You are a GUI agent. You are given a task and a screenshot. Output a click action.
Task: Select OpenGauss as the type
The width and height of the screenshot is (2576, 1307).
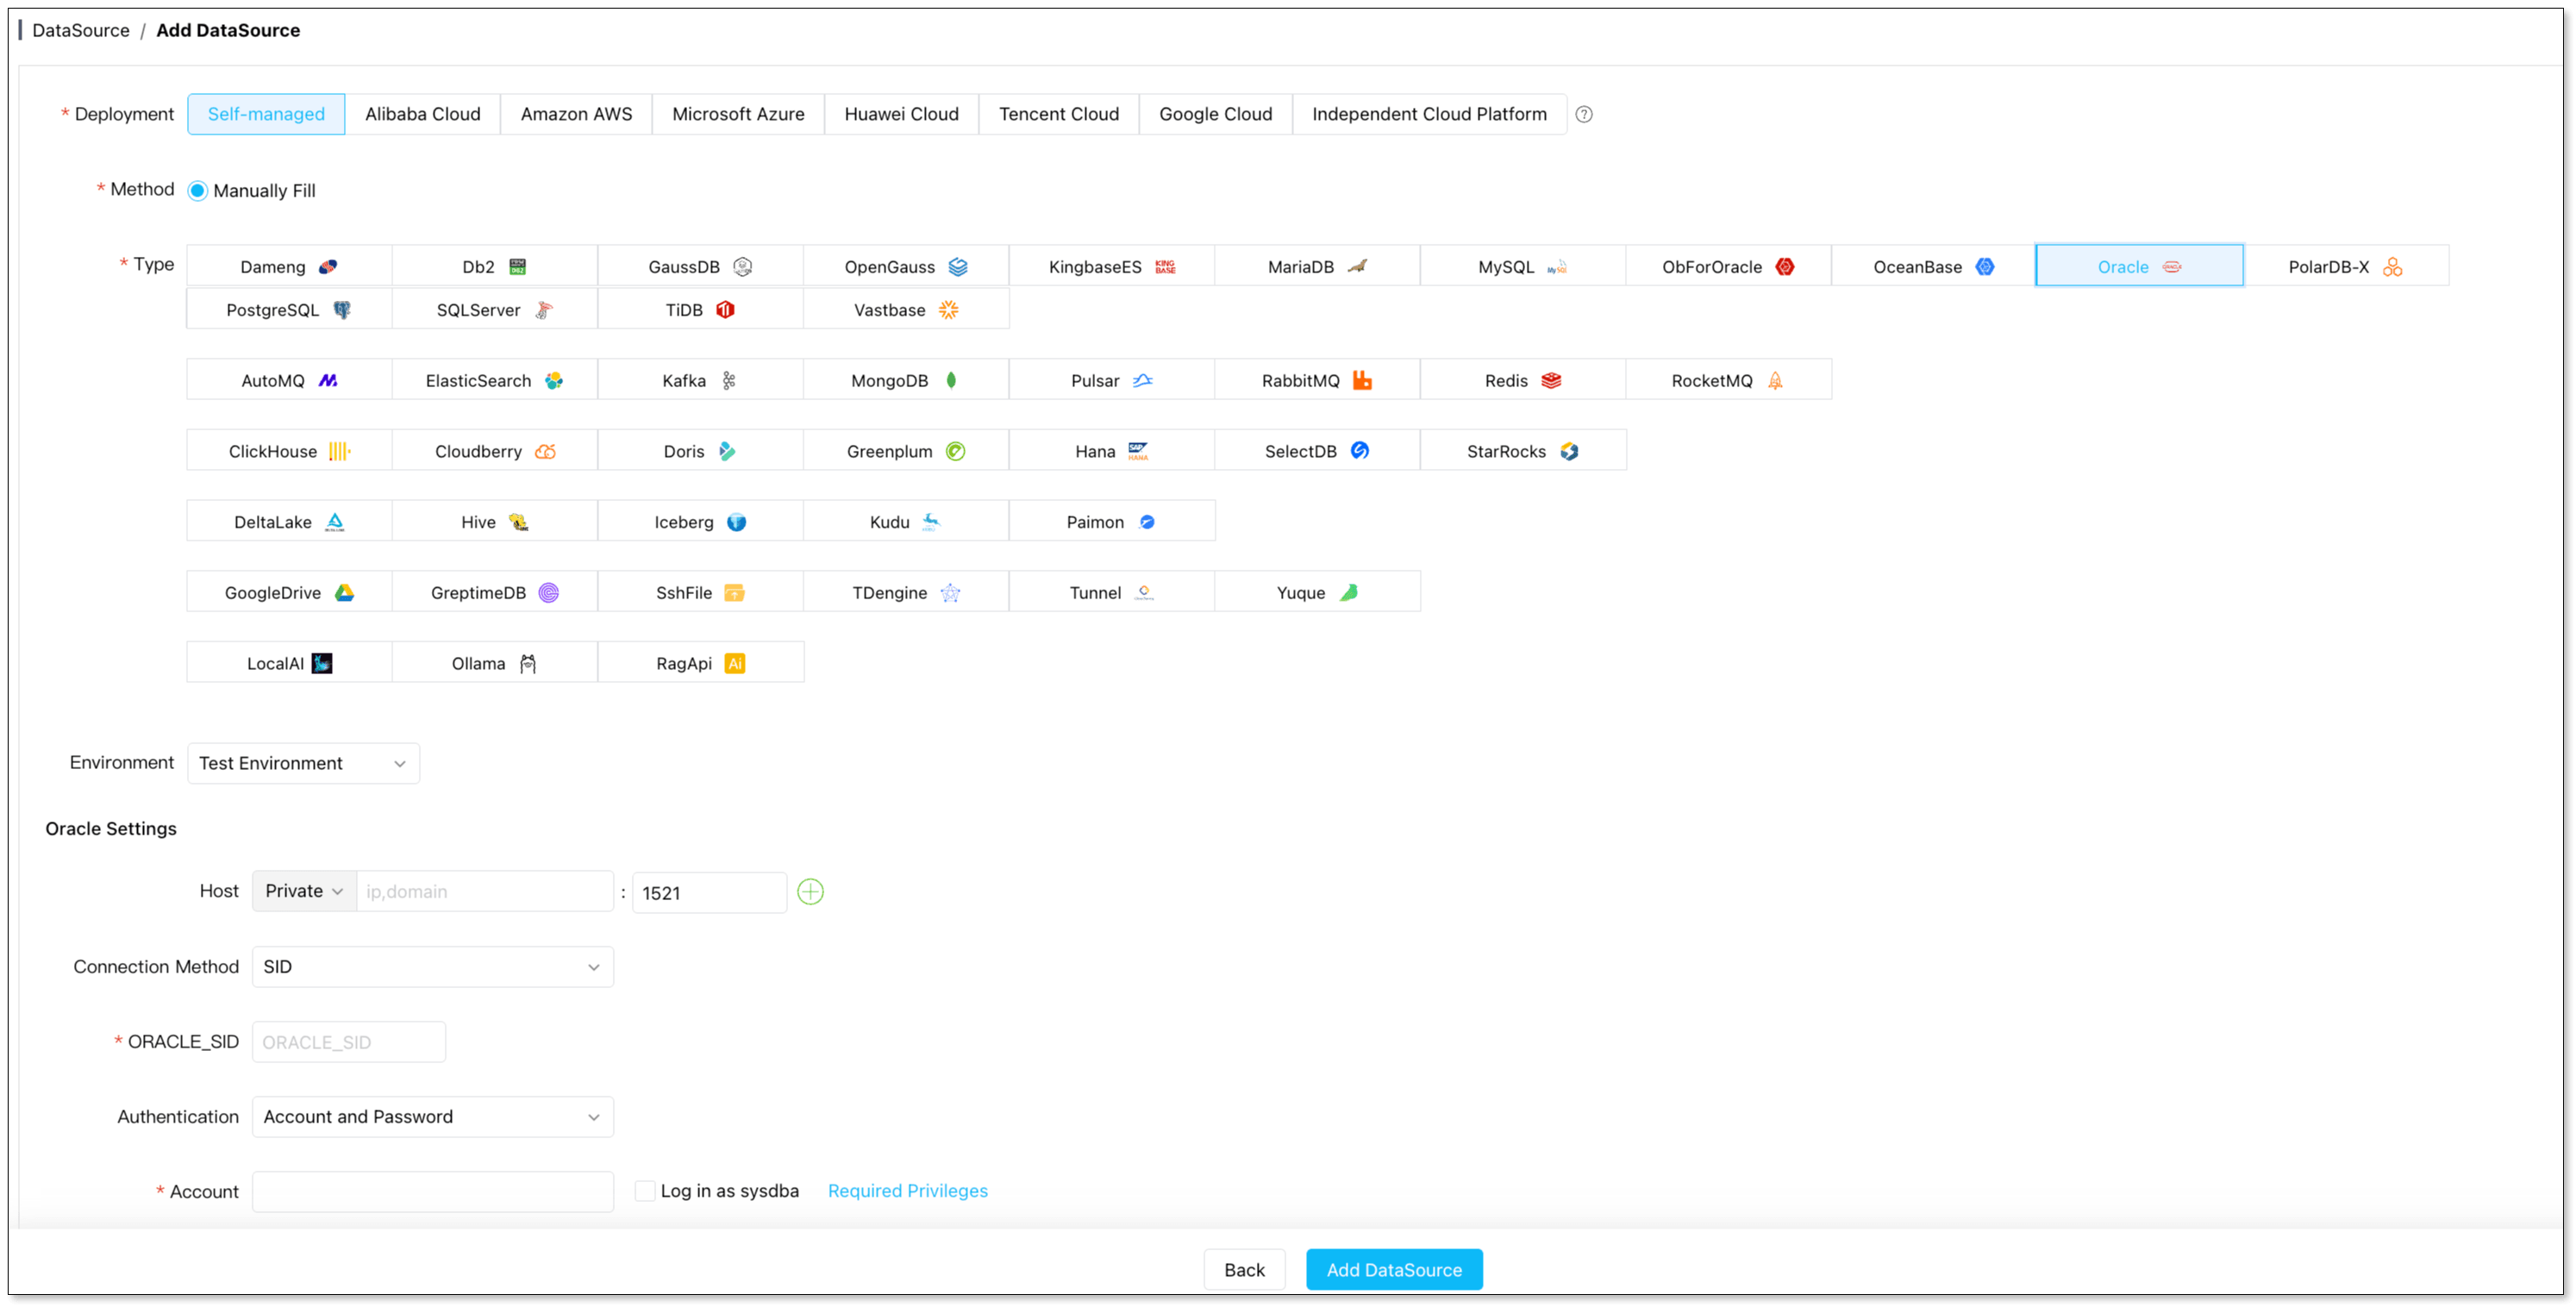click(906, 266)
